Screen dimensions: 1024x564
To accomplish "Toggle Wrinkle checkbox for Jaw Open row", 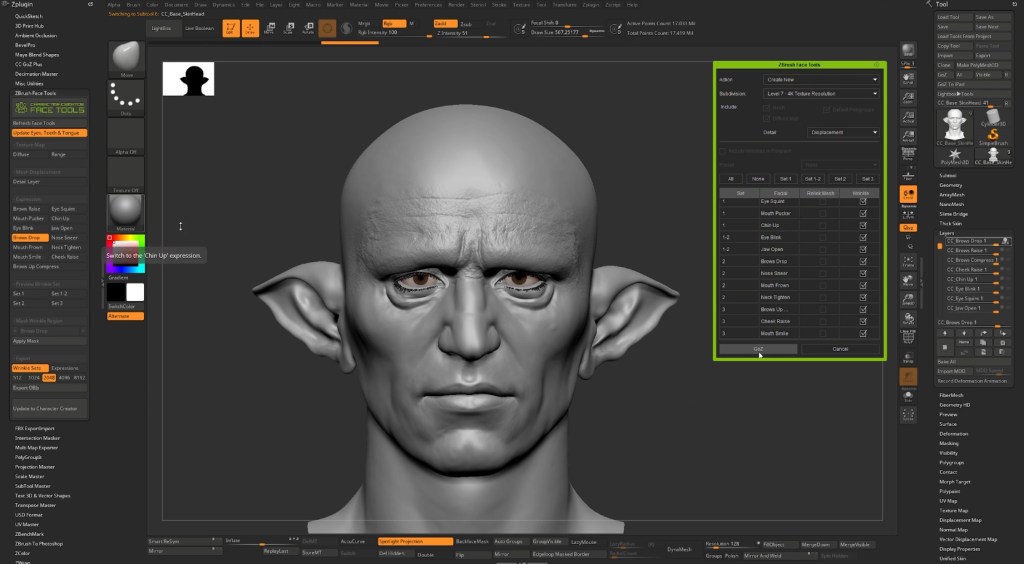I will coord(863,249).
